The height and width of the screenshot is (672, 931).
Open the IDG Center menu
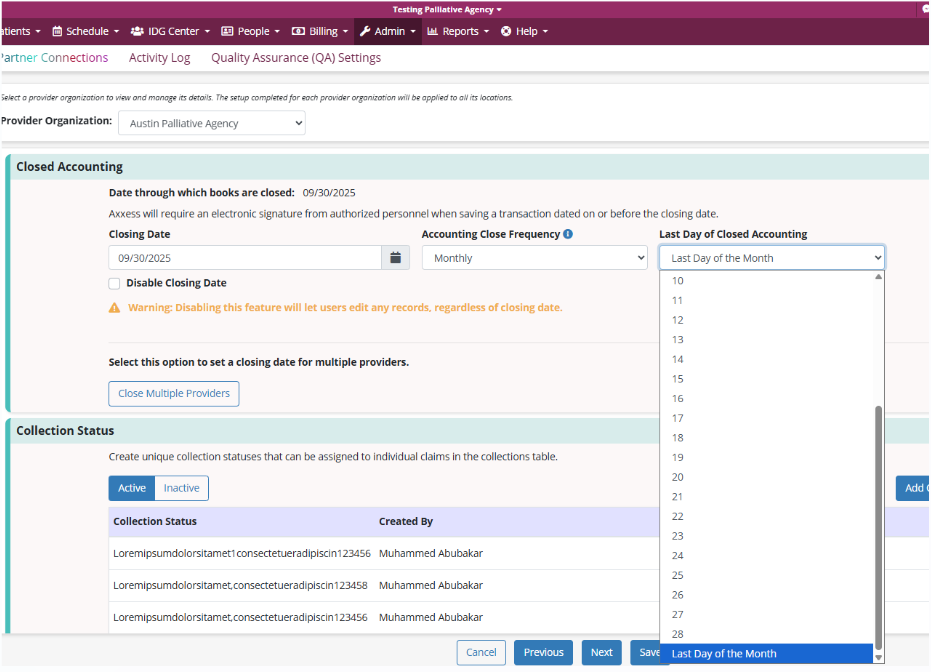[x=170, y=31]
